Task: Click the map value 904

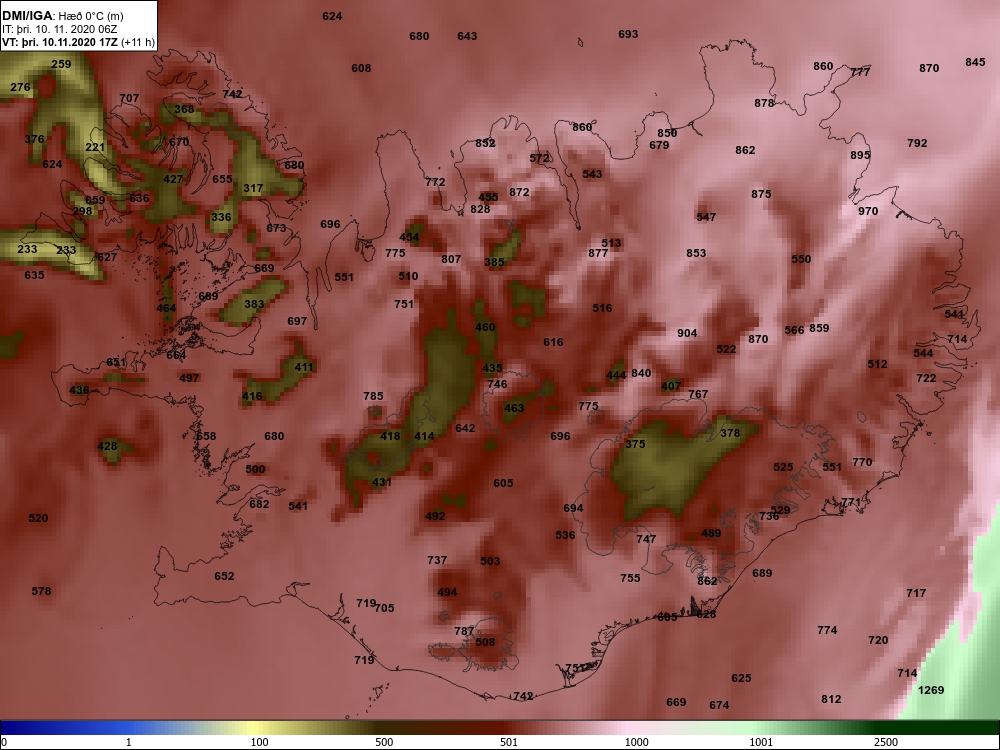Action: 687,333
